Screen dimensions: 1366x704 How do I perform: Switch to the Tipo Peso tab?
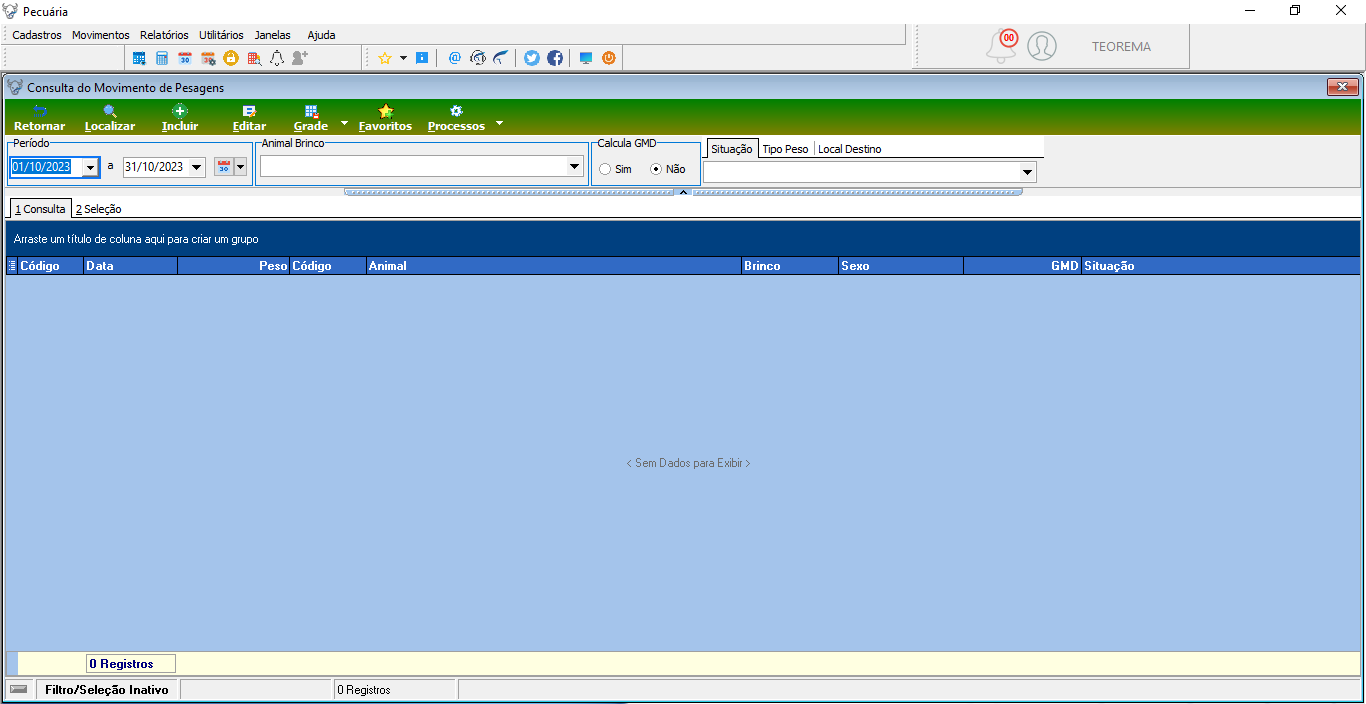click(785, 149)
